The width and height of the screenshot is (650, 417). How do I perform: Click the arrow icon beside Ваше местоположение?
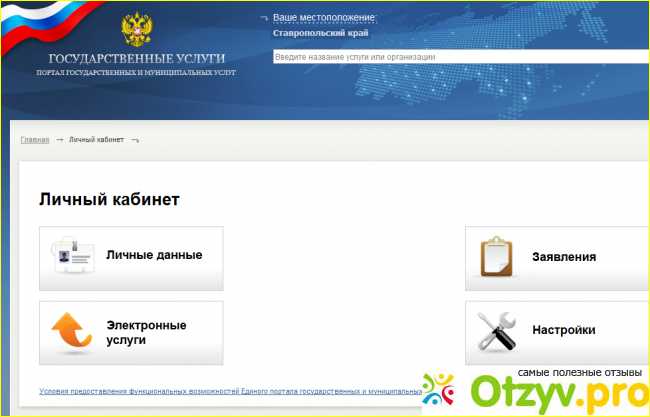click(x=263, y=18)
